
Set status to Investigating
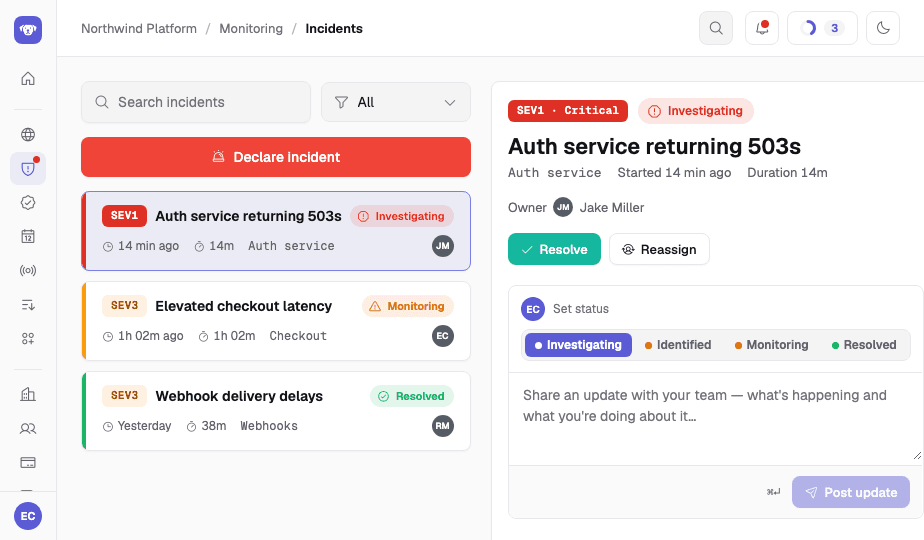pyautogui.click(x=578, y=345)
